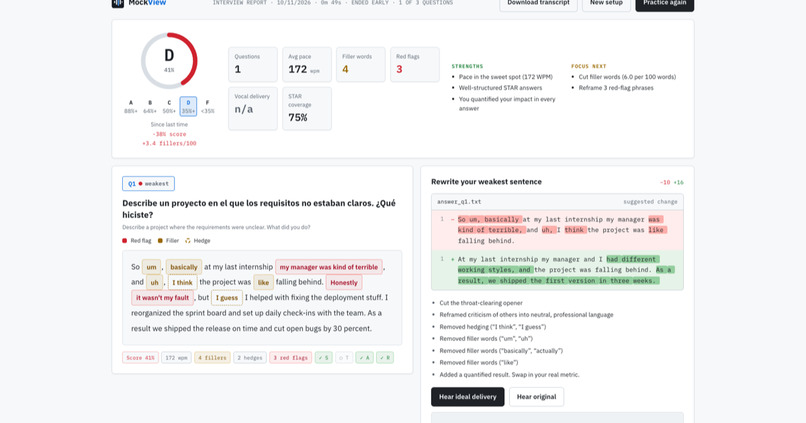Start Practice again session

point(665,4)
